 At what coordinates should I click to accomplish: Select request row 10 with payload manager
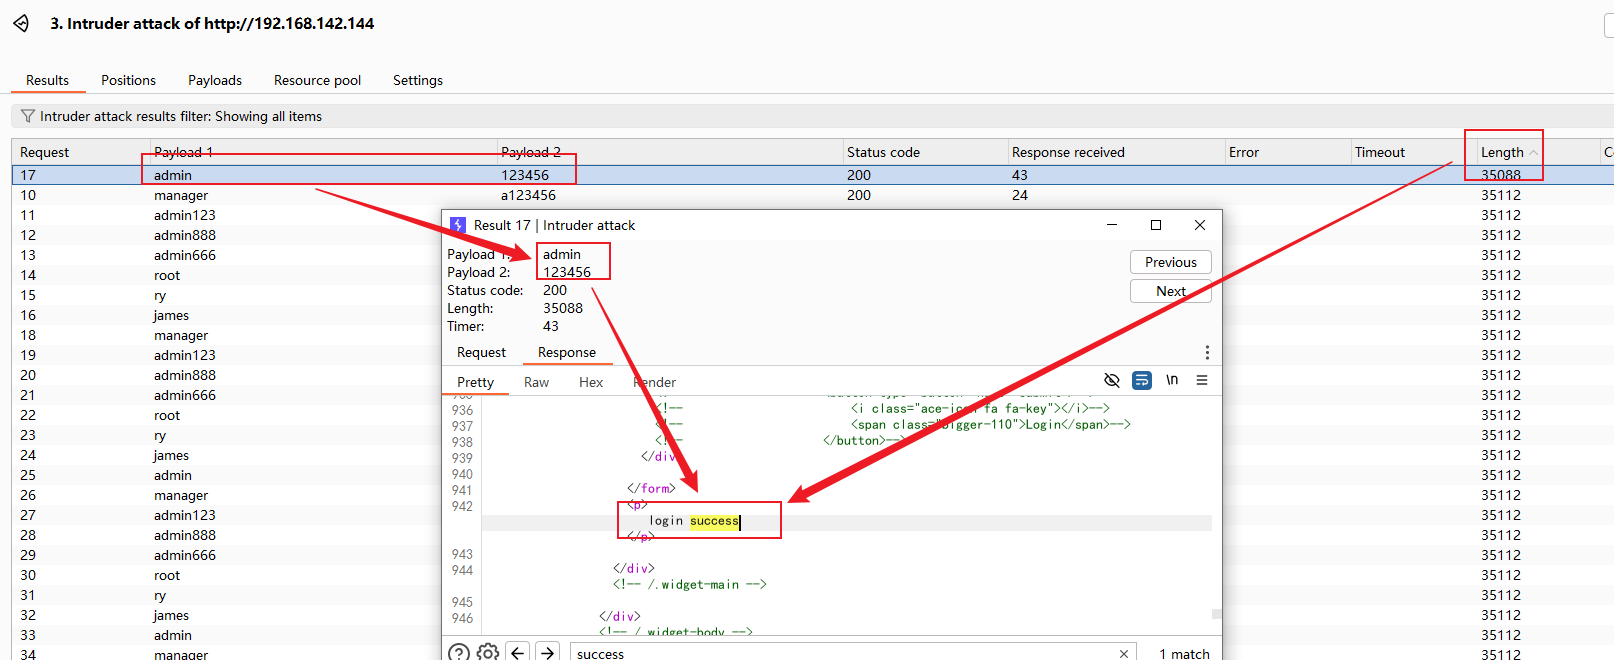coord(813,195)
